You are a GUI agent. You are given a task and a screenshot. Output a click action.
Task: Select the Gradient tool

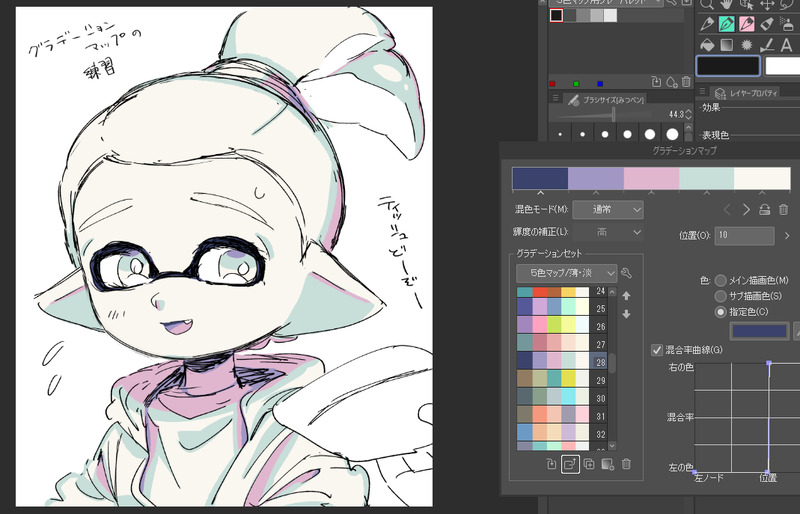[x=727, y=45]
